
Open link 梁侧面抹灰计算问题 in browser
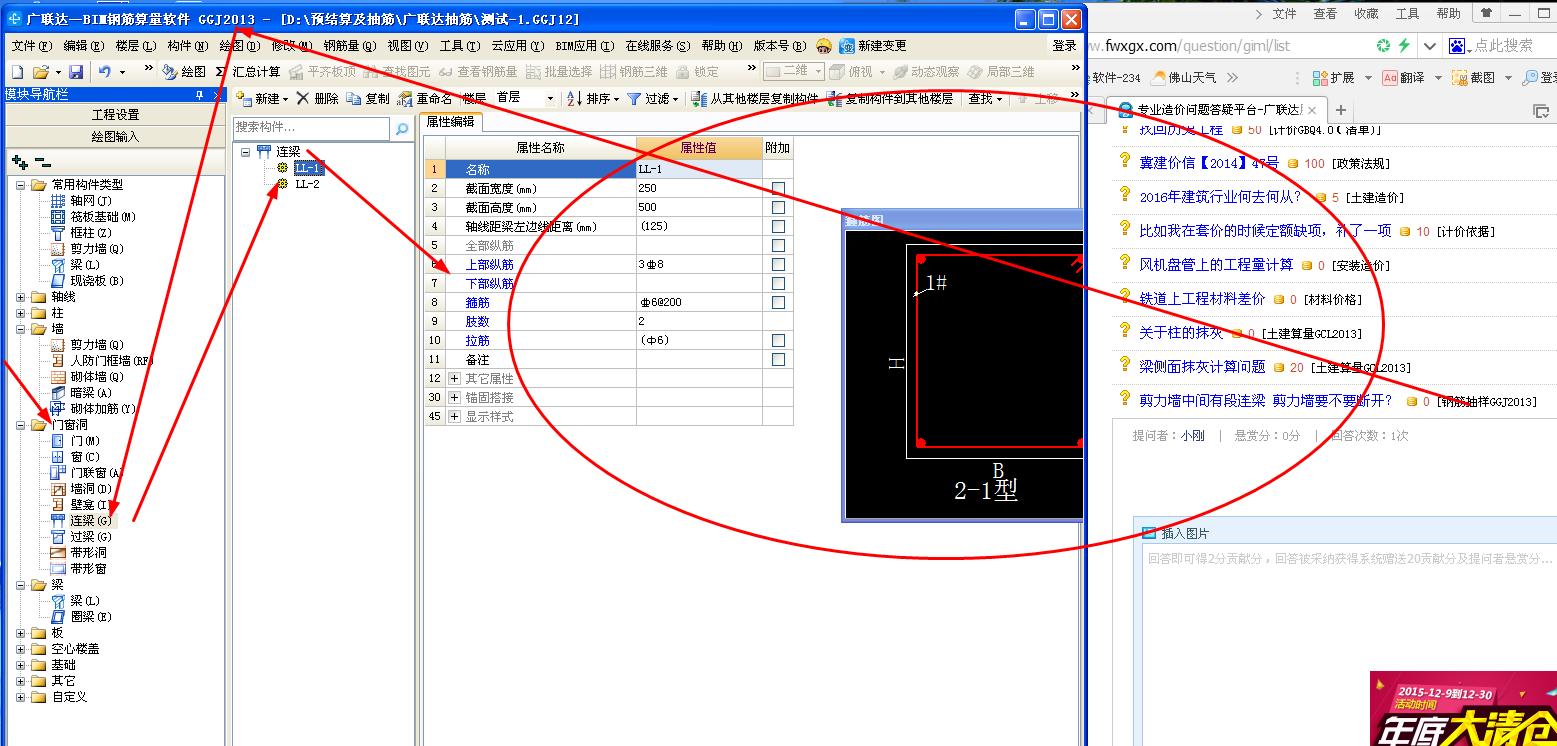(1202, 367)
